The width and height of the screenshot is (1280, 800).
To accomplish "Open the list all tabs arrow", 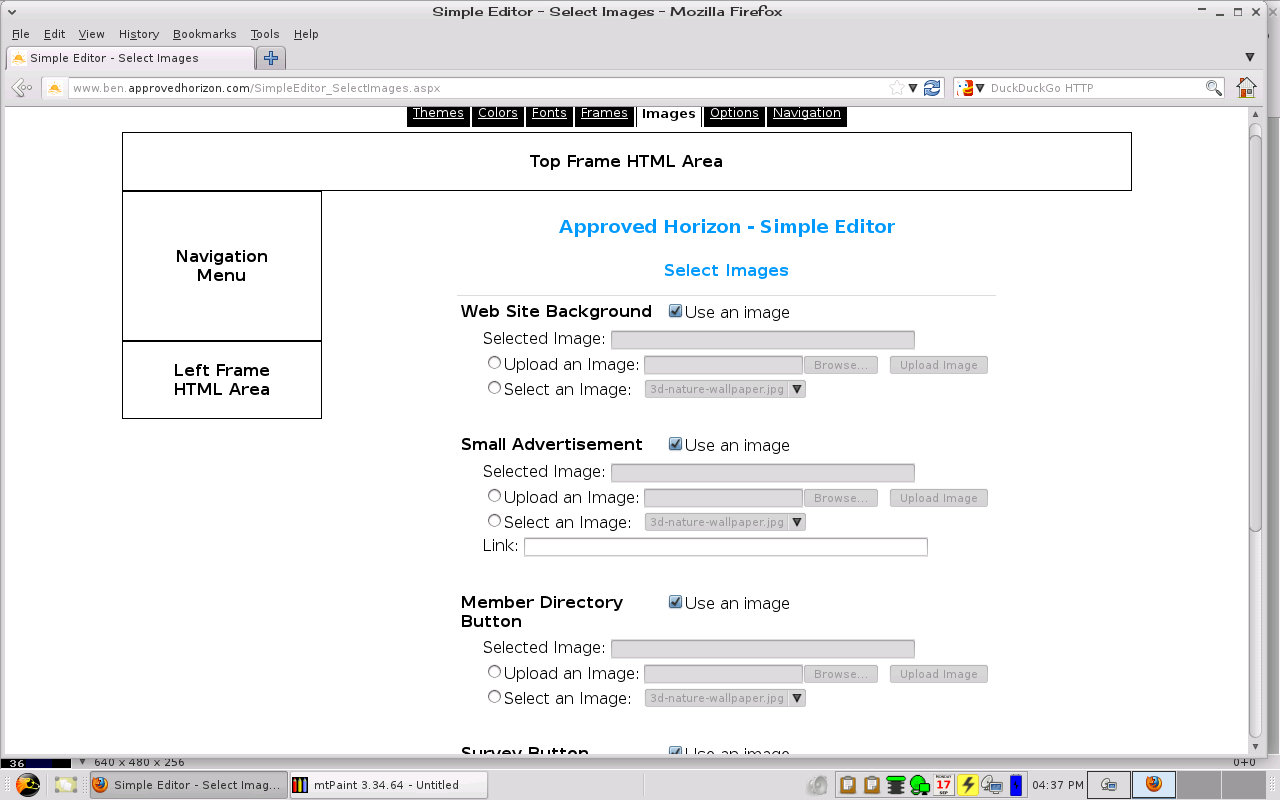I will 1250,58.
